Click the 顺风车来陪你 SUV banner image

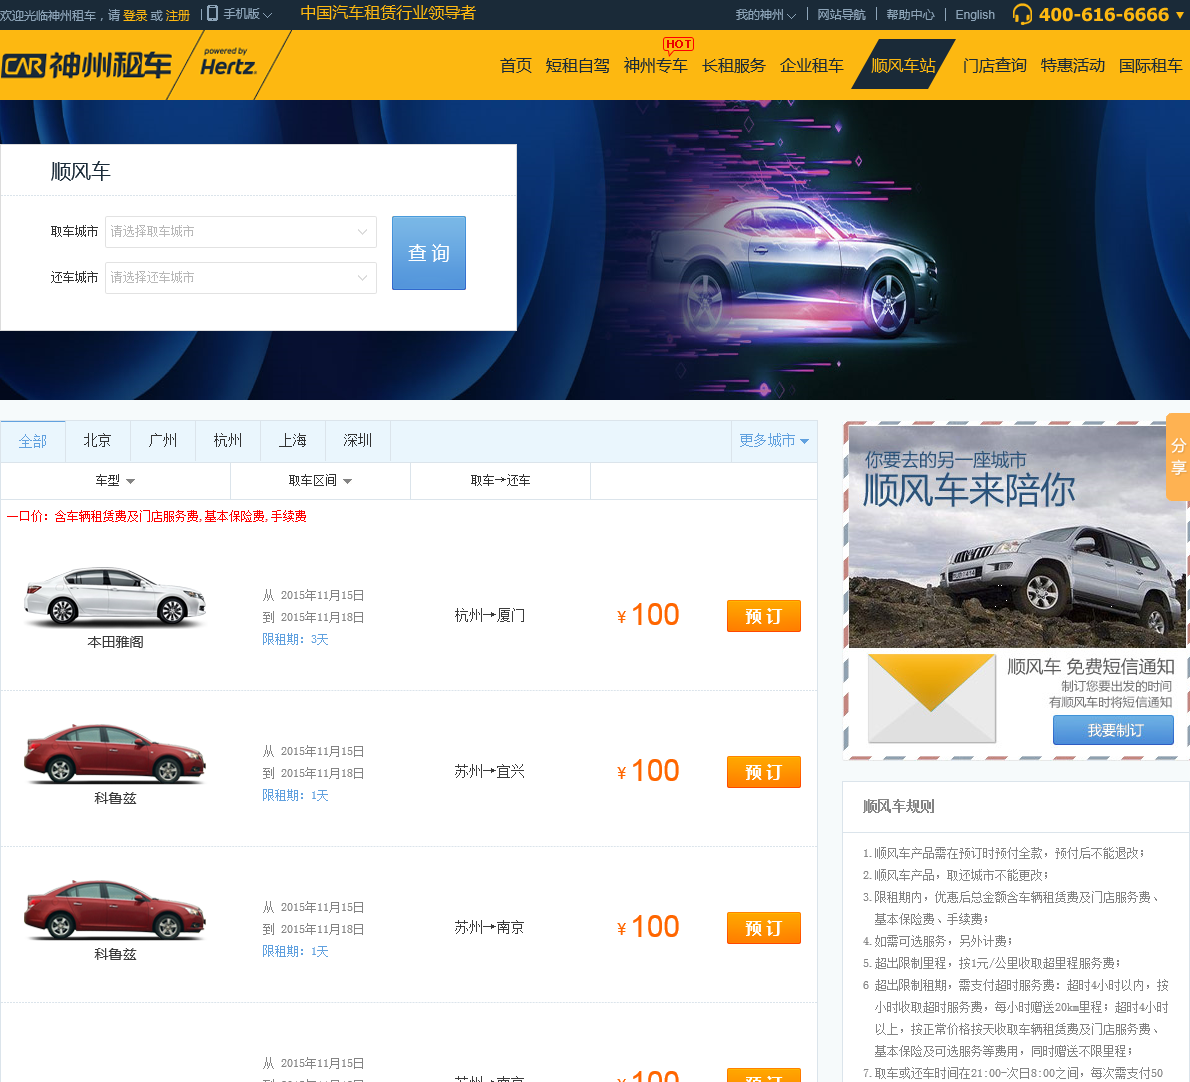1017,536
